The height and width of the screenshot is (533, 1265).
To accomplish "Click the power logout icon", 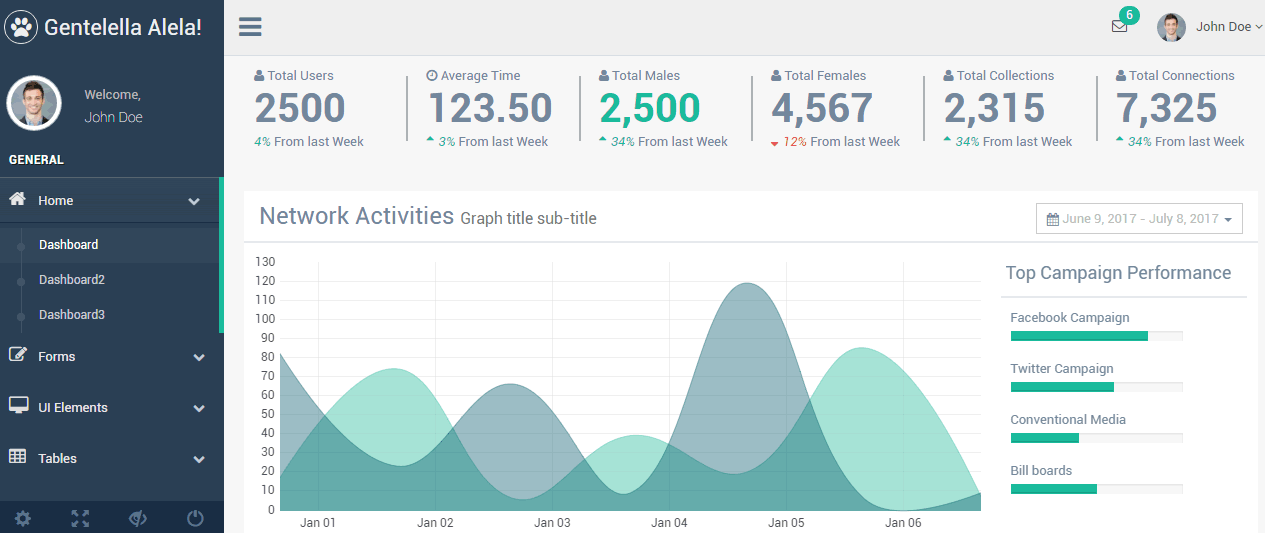I will (x=195, y=518).
